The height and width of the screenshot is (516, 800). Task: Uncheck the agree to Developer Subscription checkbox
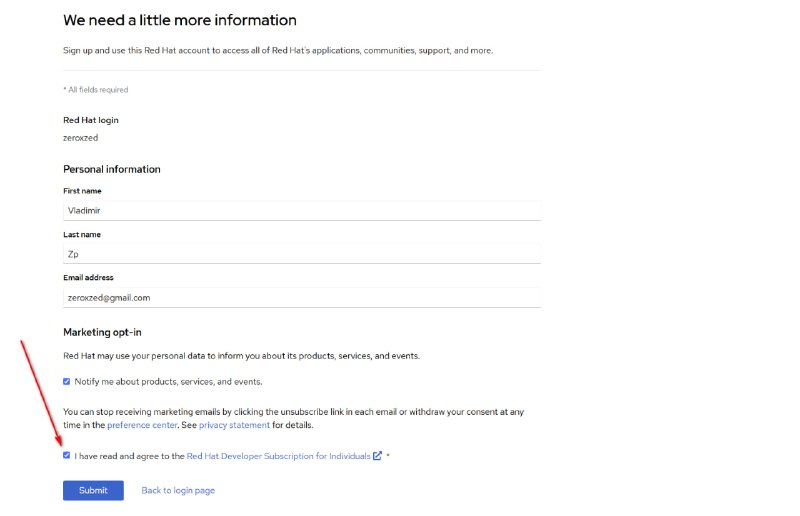click(66, 455)
